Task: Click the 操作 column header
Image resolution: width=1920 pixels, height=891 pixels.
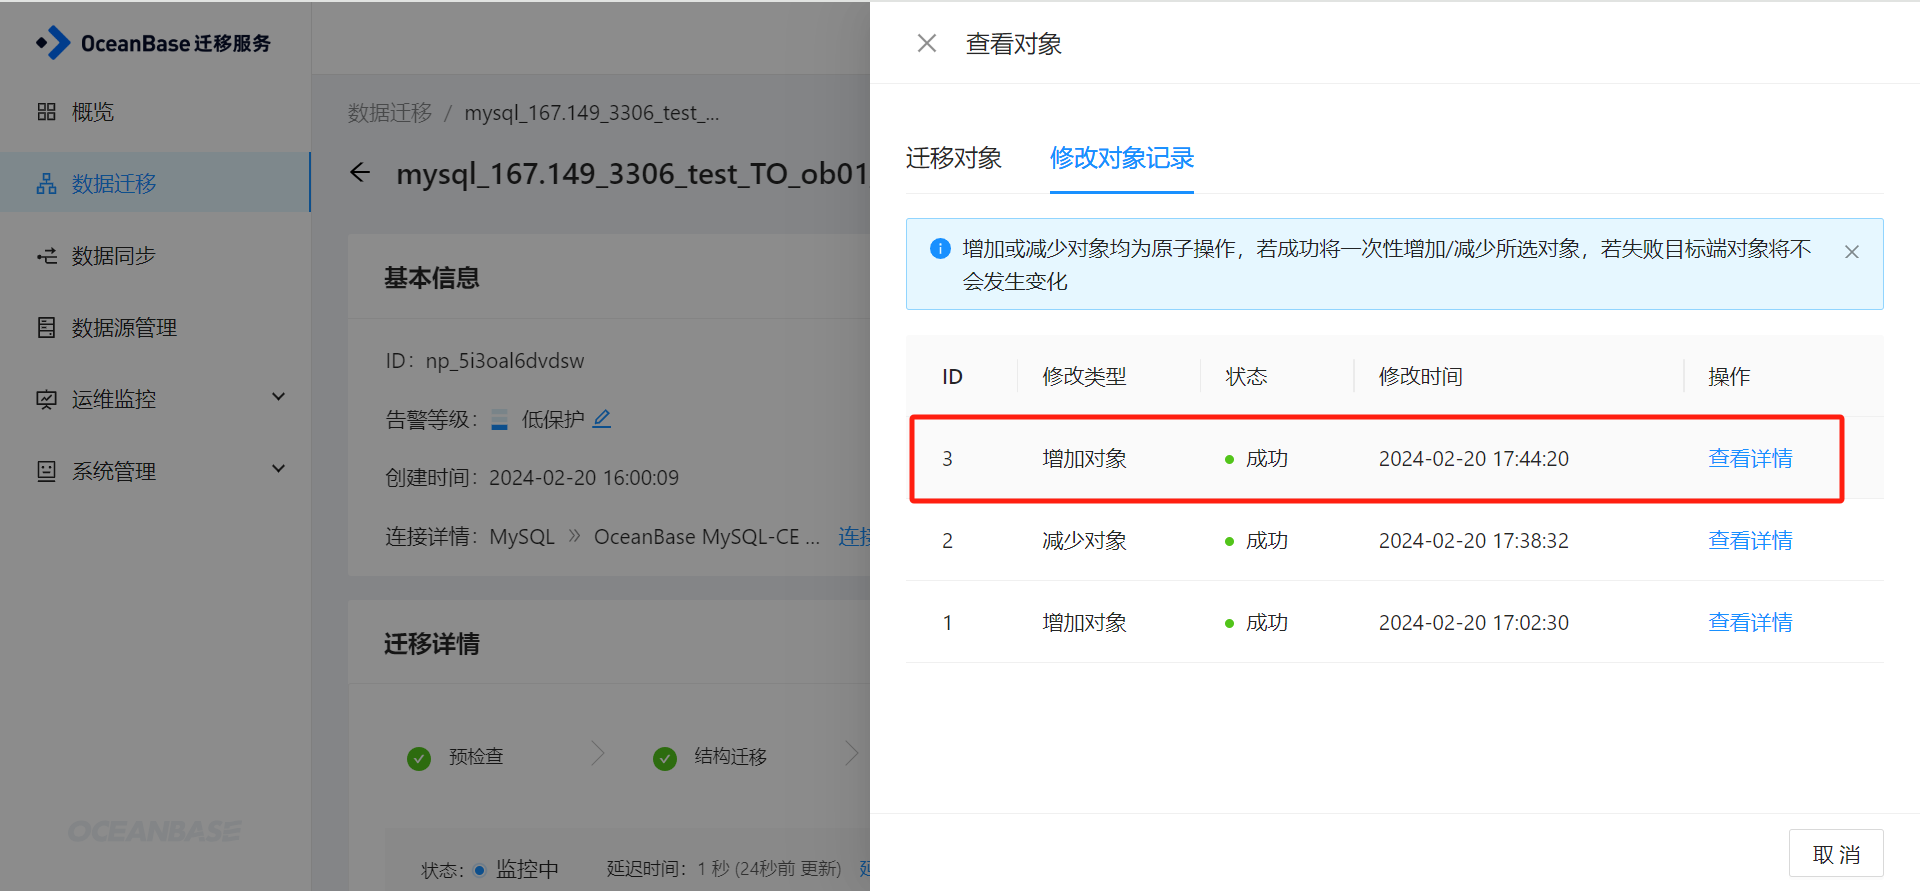Action: point(1729,377)
